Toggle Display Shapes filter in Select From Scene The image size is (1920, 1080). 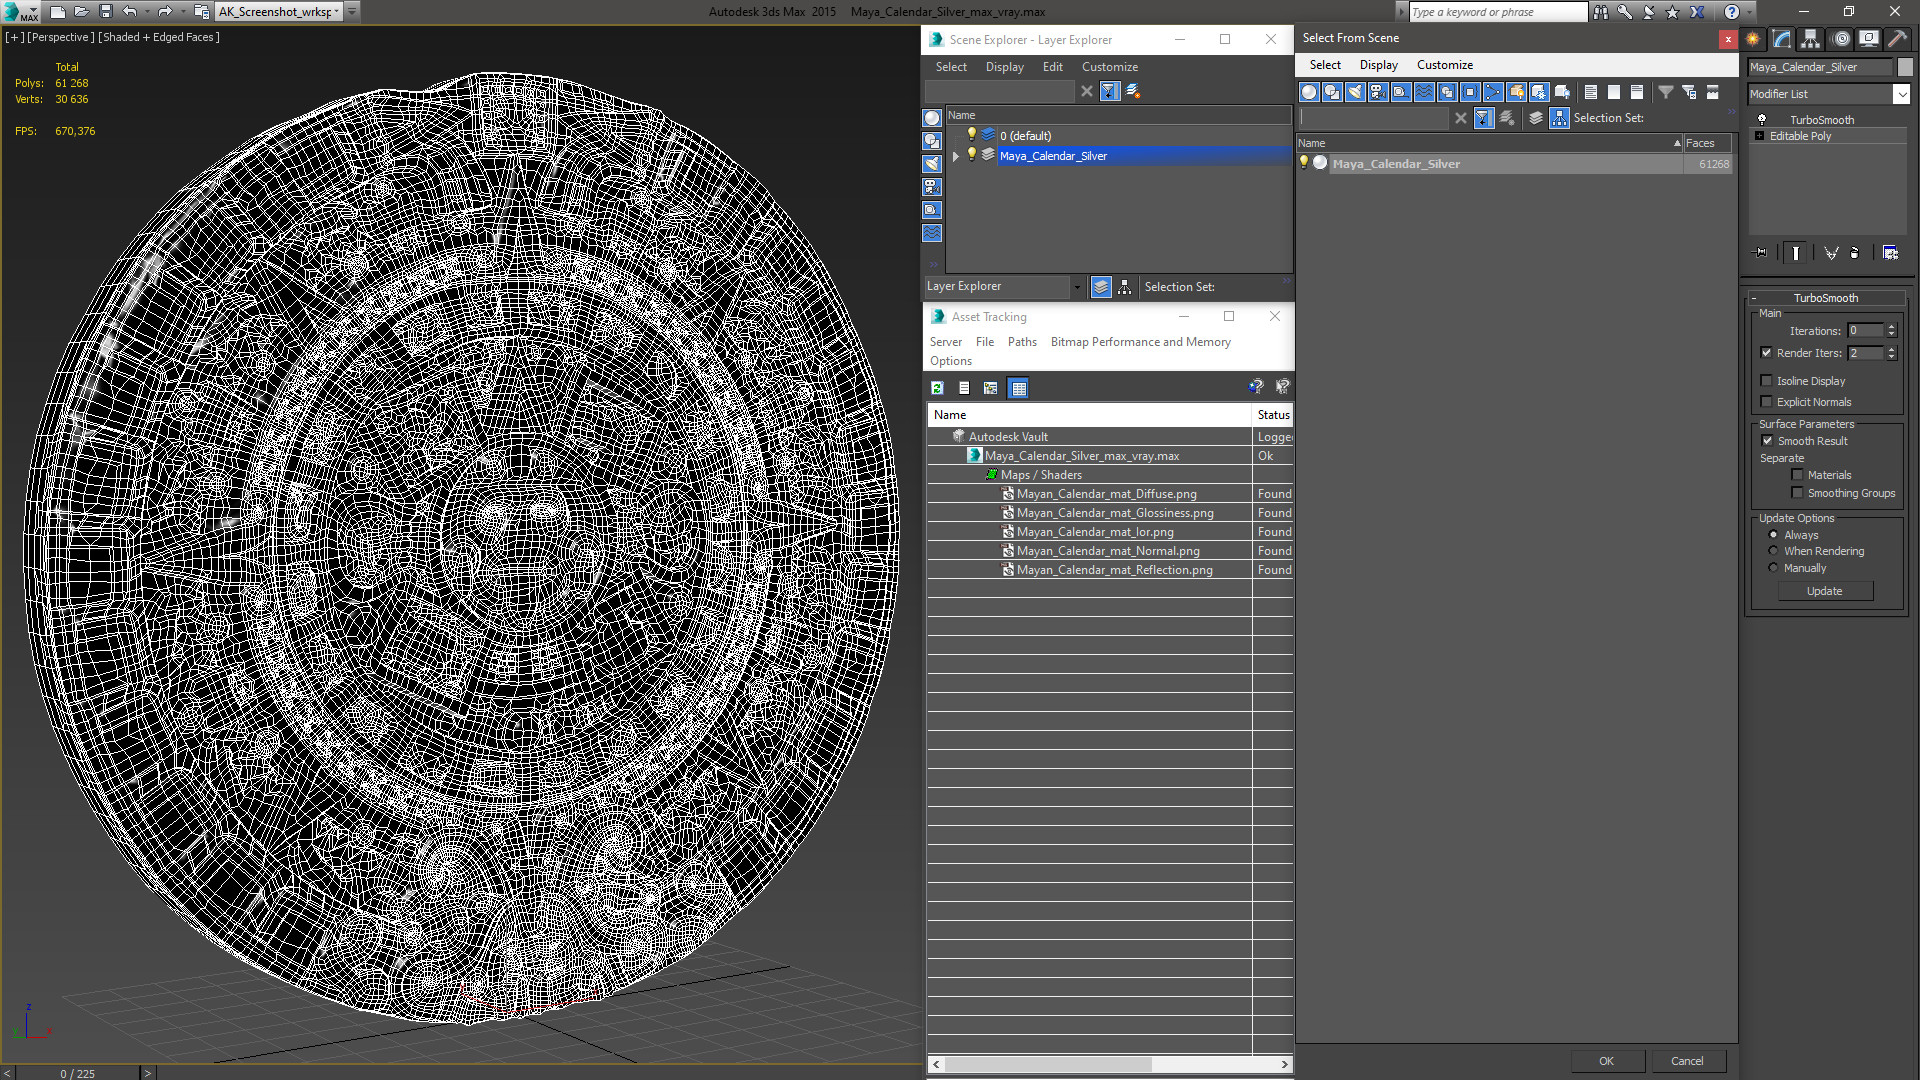[x=1332, y=92]
